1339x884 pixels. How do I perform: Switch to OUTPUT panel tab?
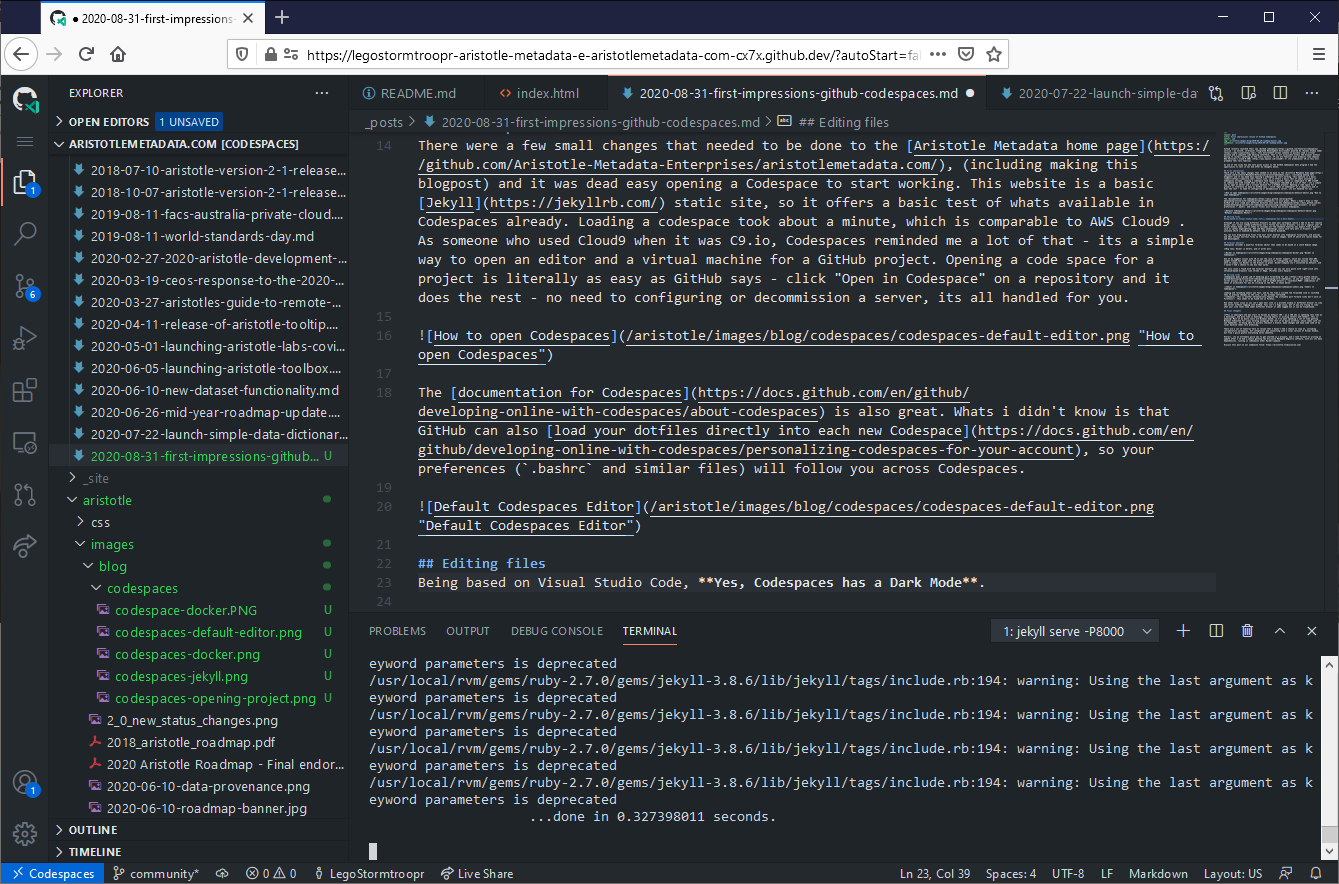pos(468,631)
